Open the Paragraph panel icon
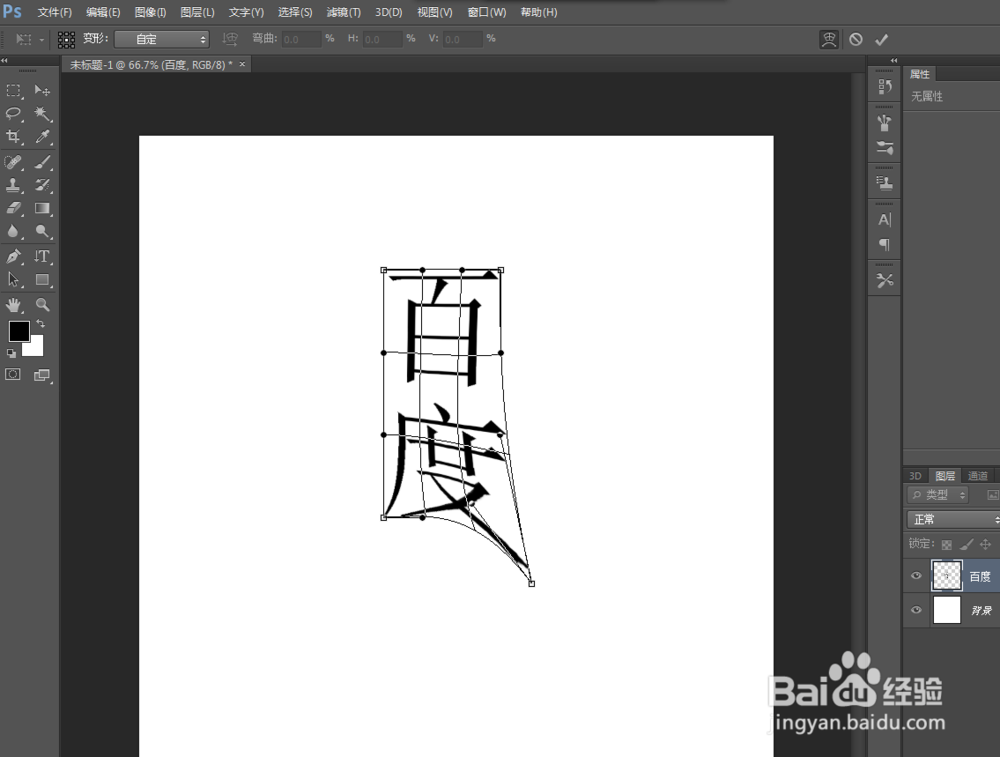The width and height of the screenshot is (1000, 757). (885, 244)
